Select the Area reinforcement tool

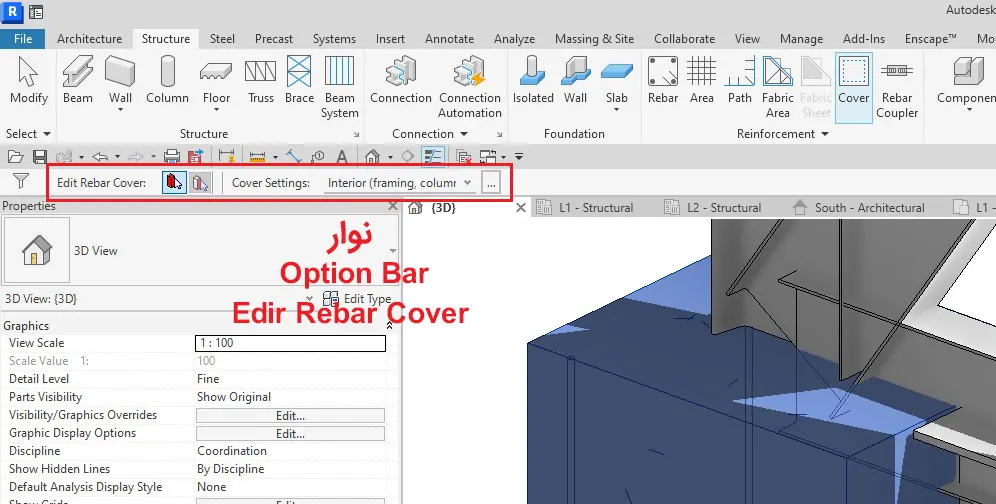(701, 80)
